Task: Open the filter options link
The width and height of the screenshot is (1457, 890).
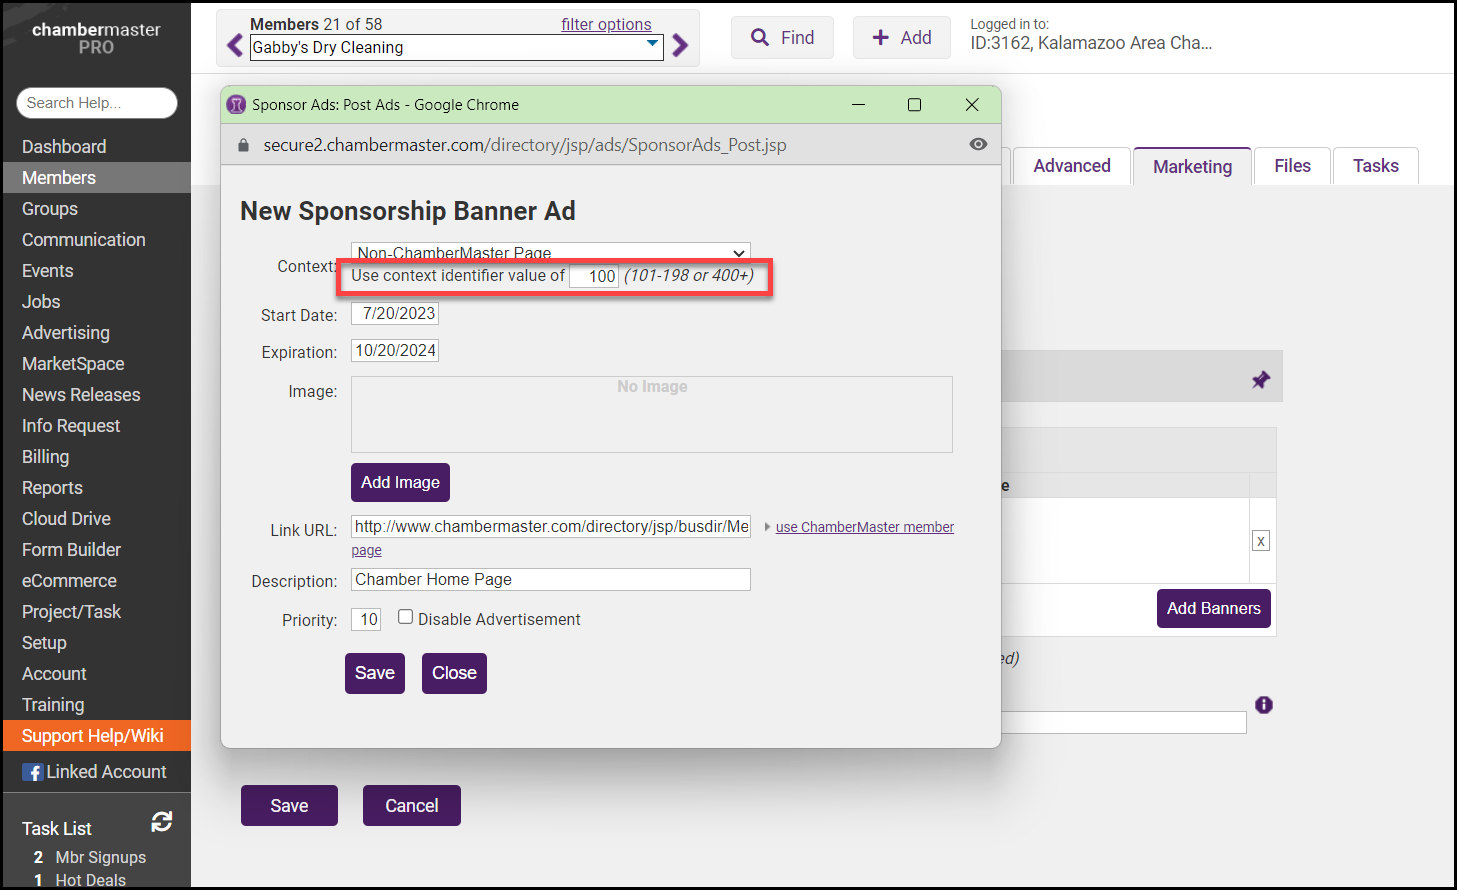Action: coord(605,24)
